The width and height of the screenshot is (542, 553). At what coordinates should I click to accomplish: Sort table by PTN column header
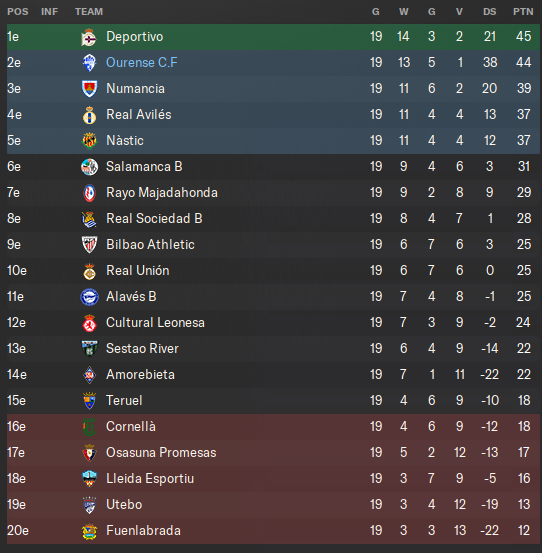tap(523, 12)
